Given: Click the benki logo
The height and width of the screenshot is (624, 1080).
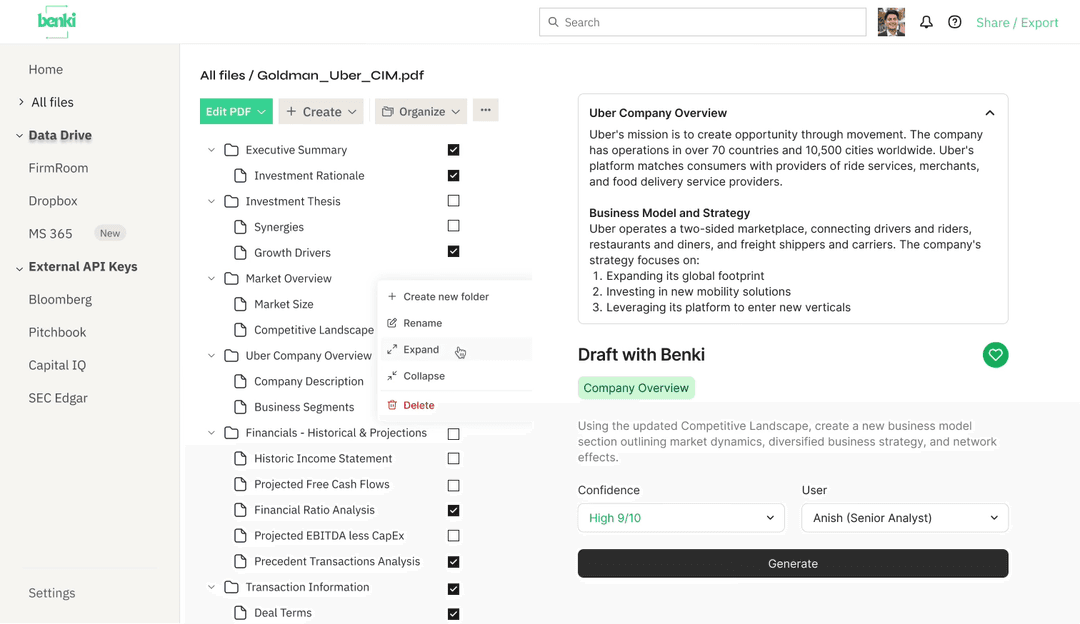Looking at the screenshot, I should point(57,21).
